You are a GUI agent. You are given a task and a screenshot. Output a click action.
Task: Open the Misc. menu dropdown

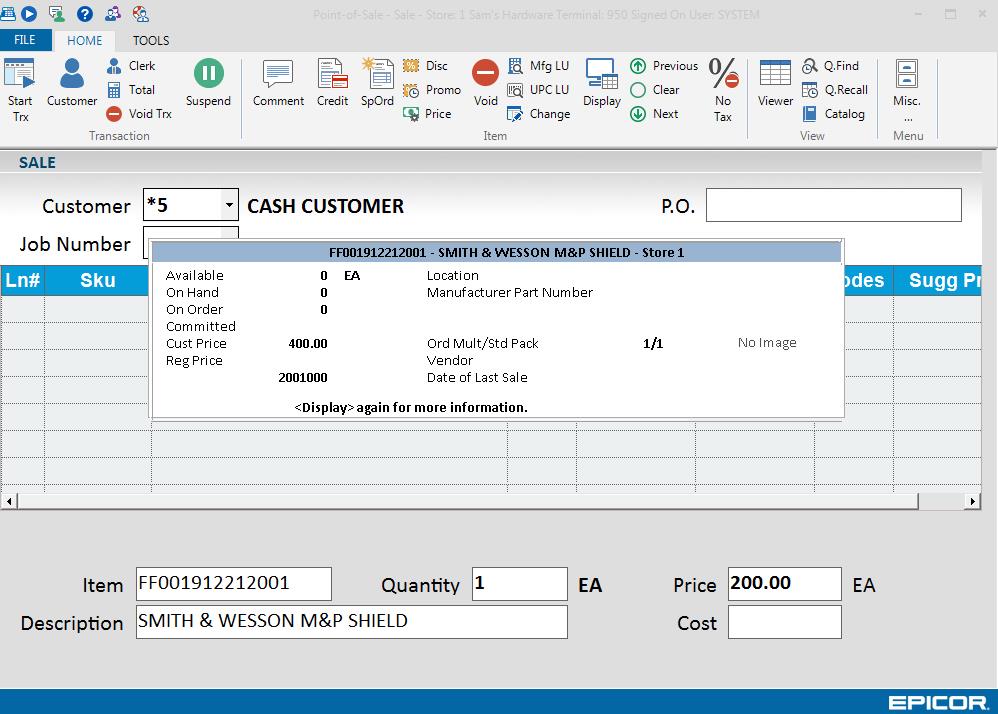(x=907, y=88)
